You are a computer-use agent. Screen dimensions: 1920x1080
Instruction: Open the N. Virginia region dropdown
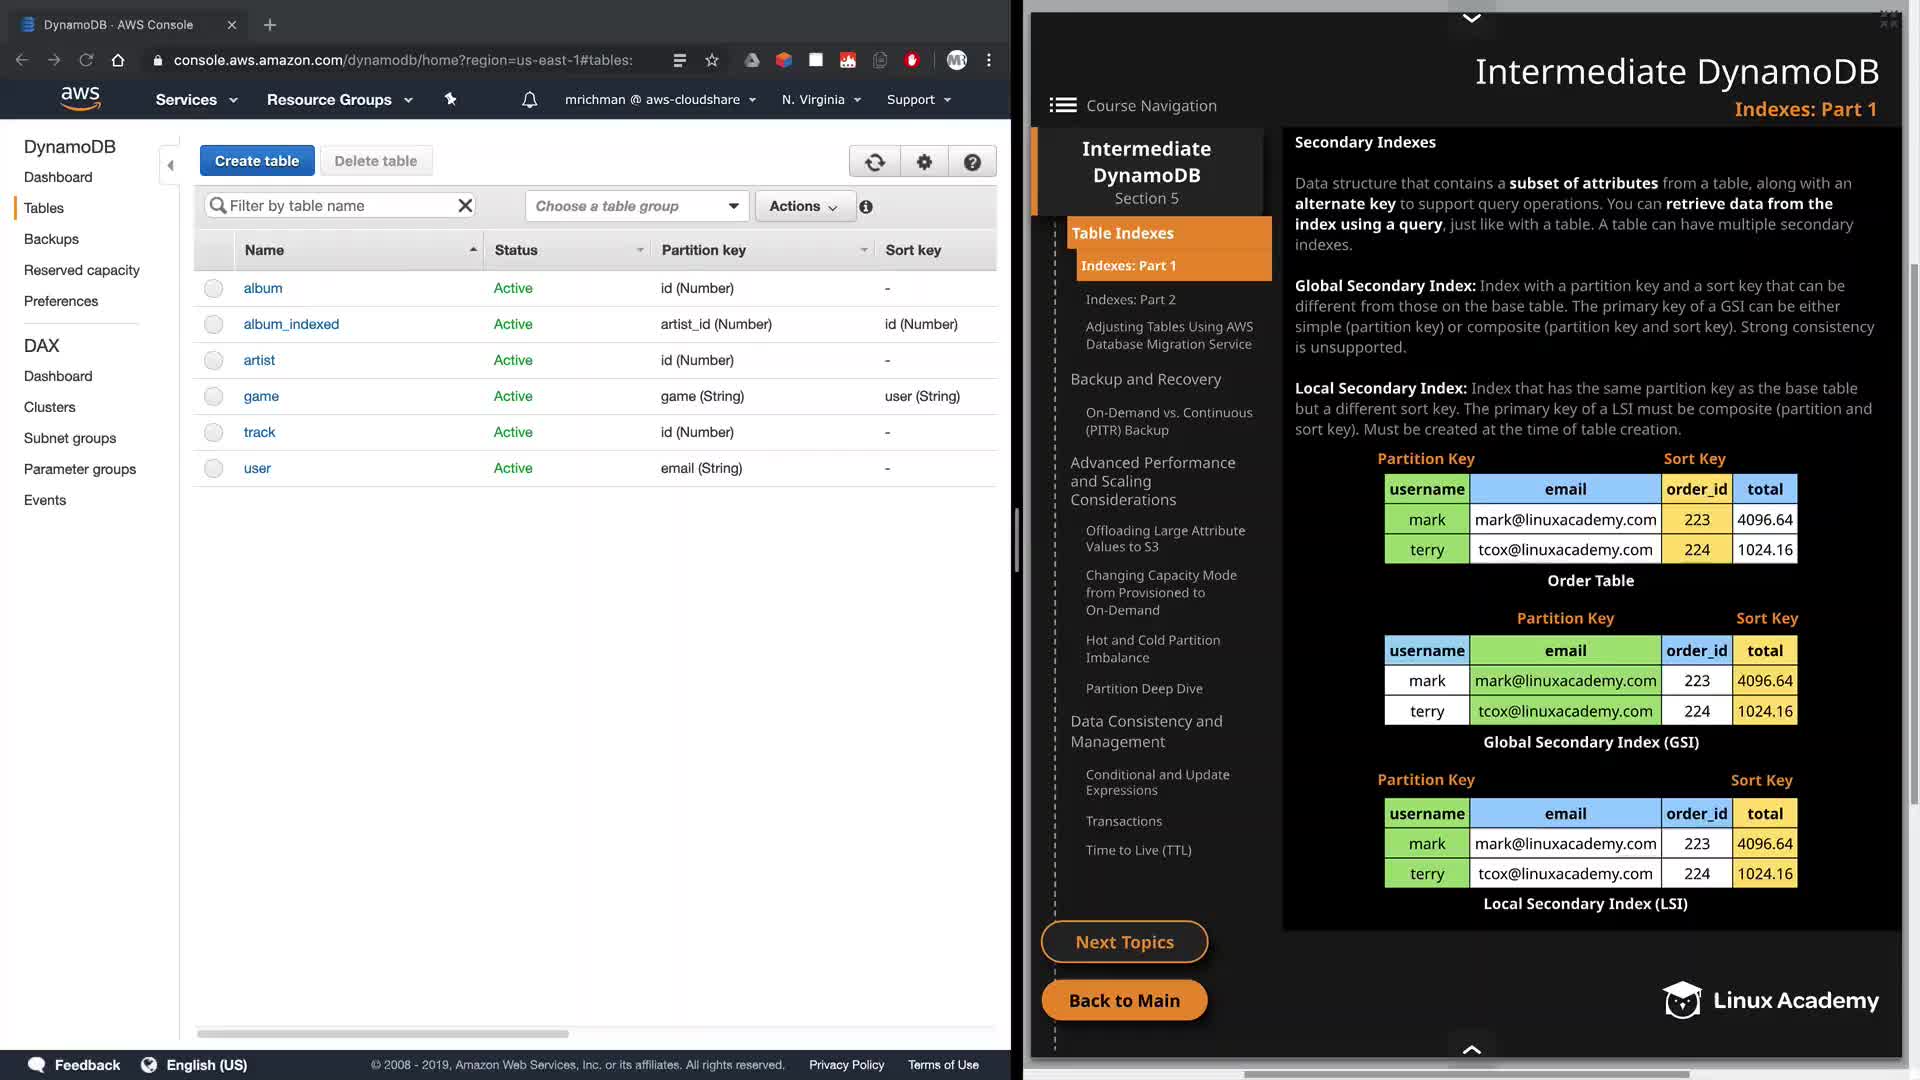point(821,100)
